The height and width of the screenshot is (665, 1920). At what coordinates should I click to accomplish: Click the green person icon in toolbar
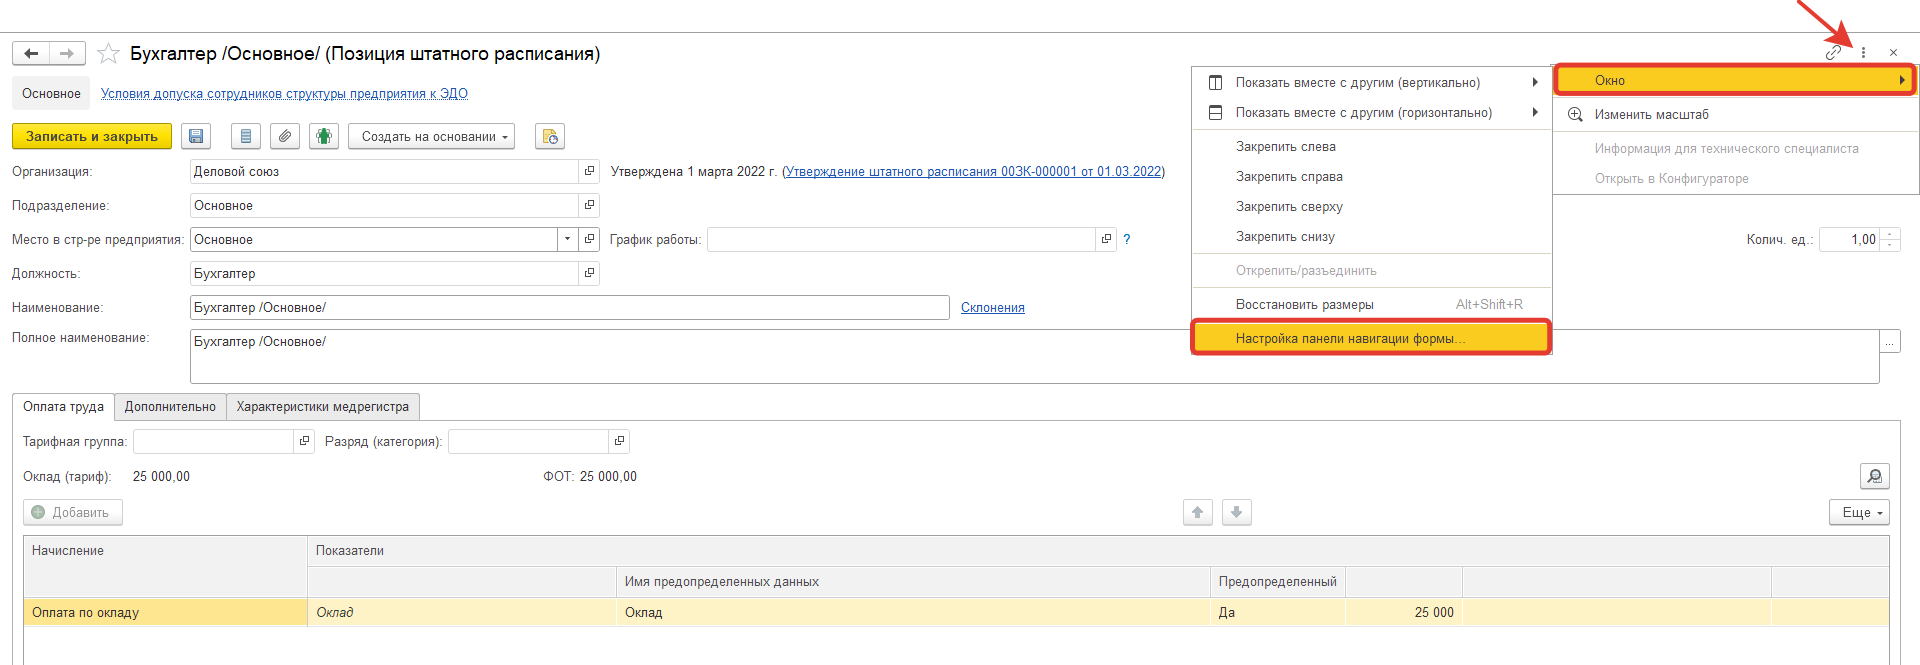(x=323, y=137)
